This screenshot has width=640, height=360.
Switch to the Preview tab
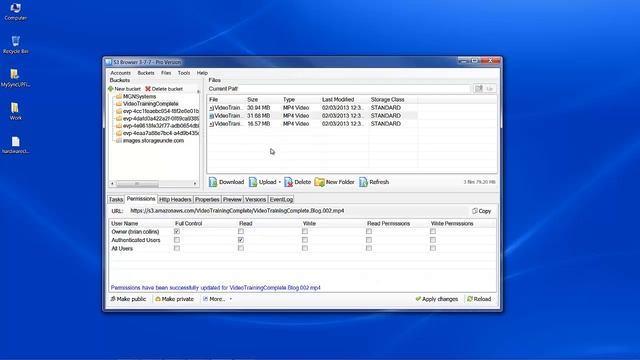coord(232,200)
